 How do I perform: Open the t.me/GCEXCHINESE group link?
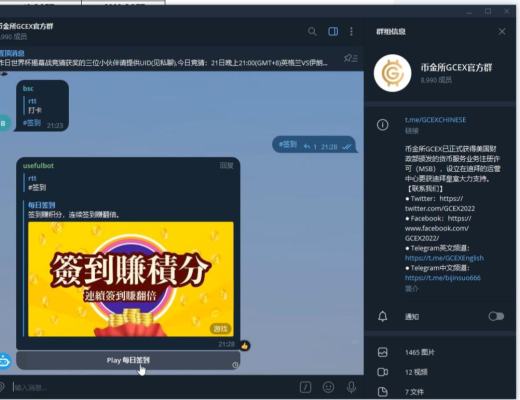pos(435,120)
